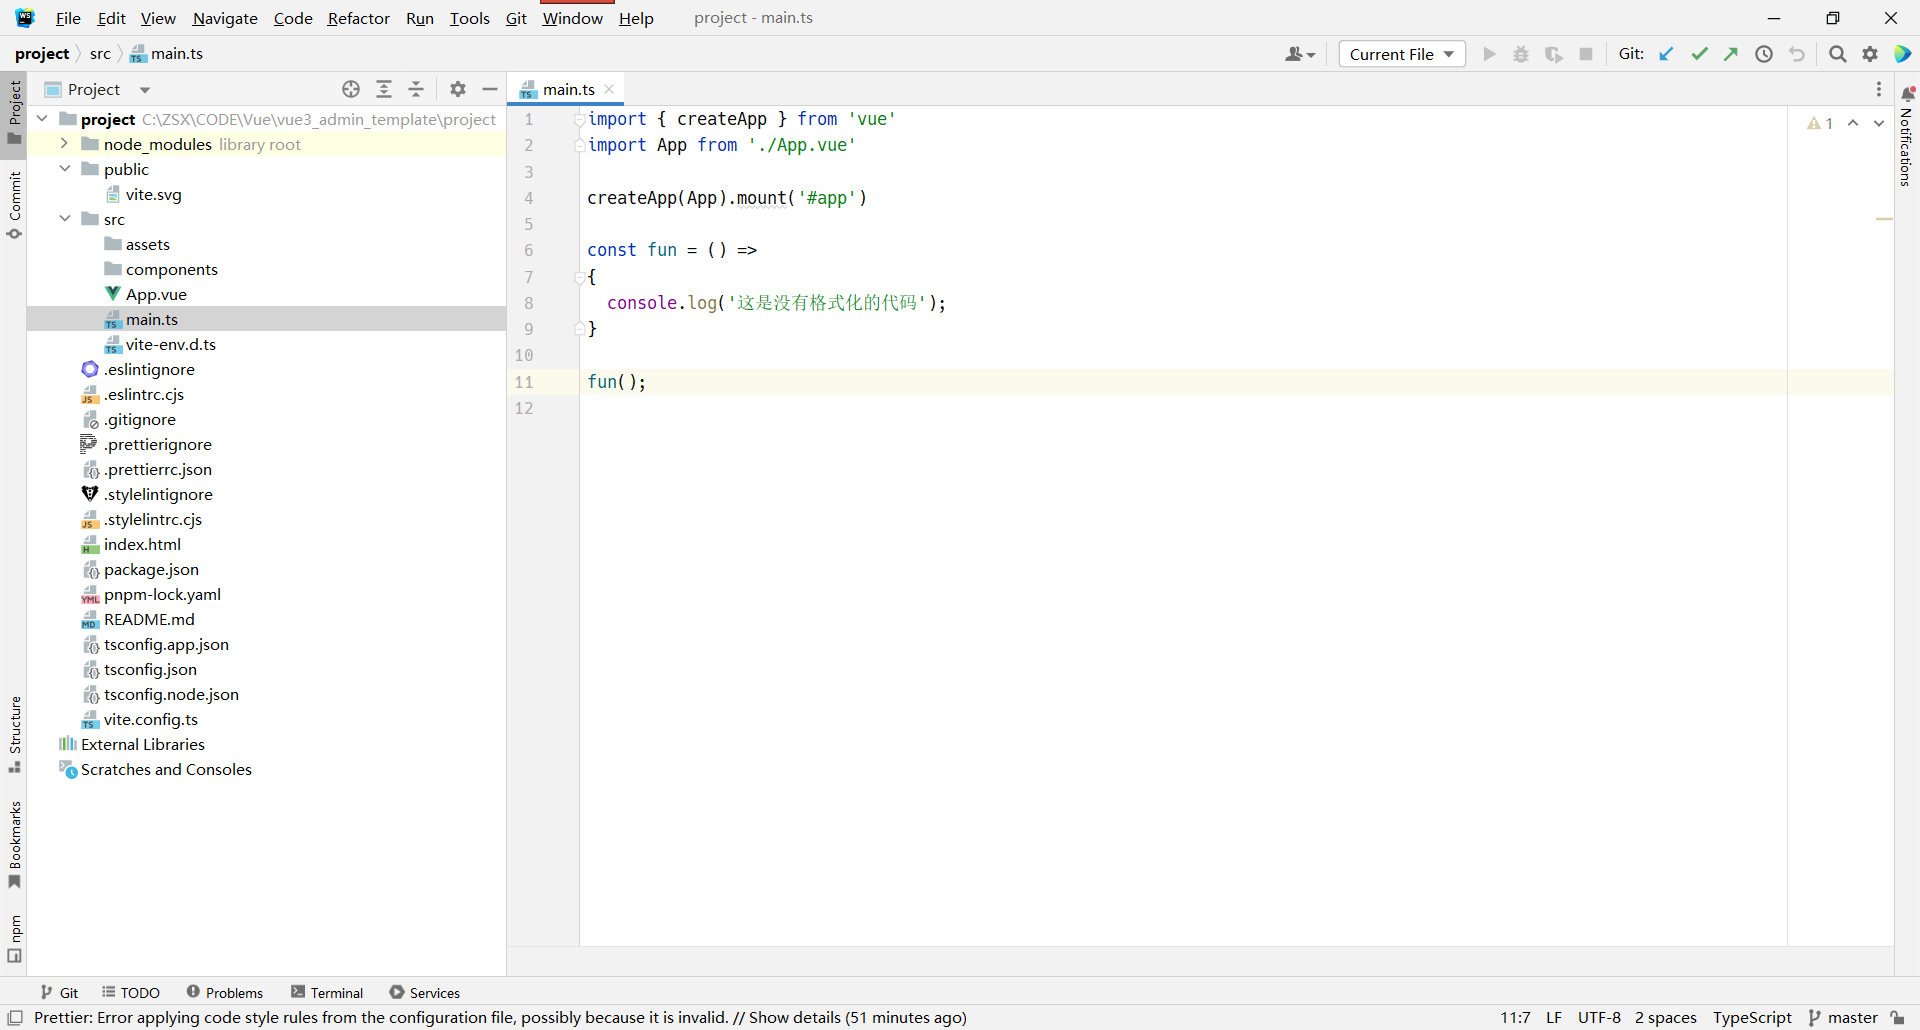The height and width of the screenshot is (1030, 1920).
Task: Expand node_modules folder
Action: pos(65,144)
